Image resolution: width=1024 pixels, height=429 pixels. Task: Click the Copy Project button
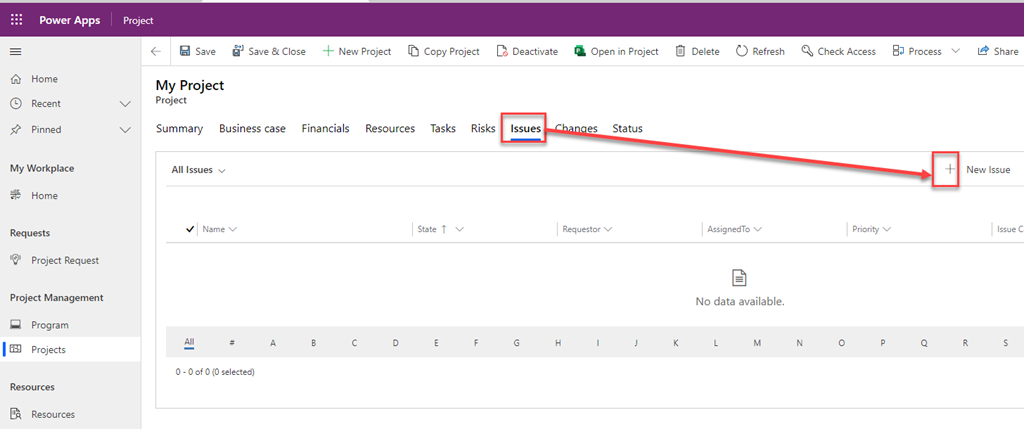pos(443,51)
